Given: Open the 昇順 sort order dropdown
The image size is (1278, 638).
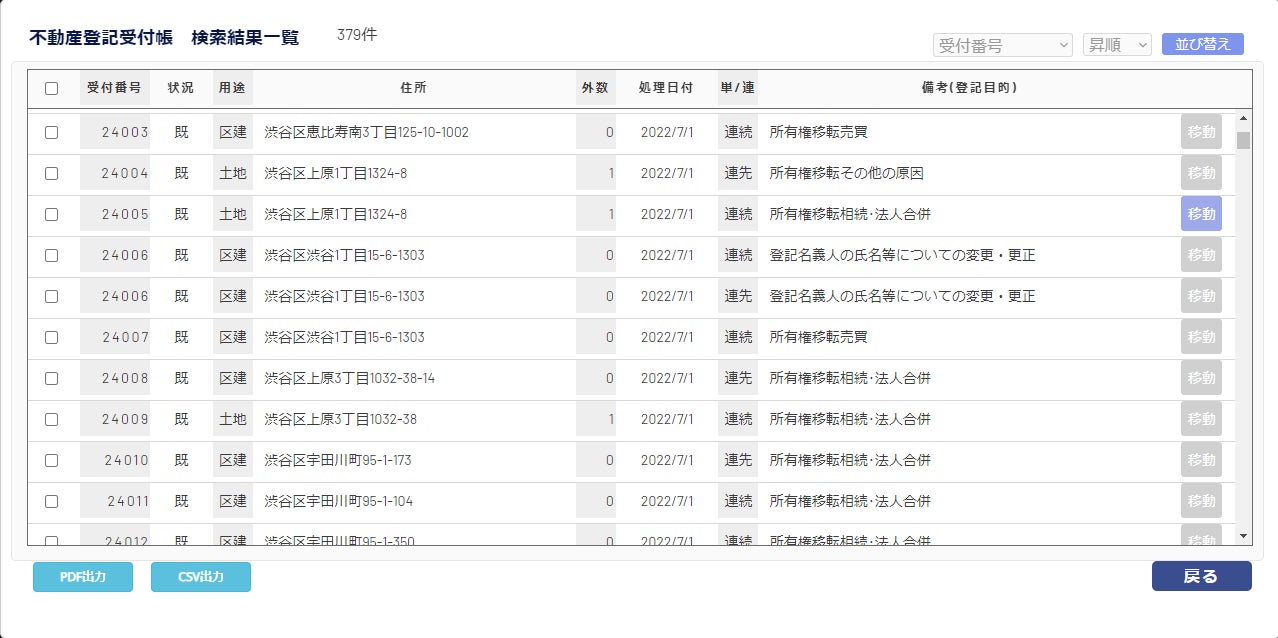Looking at the screenshot, I should point(1117,45).
